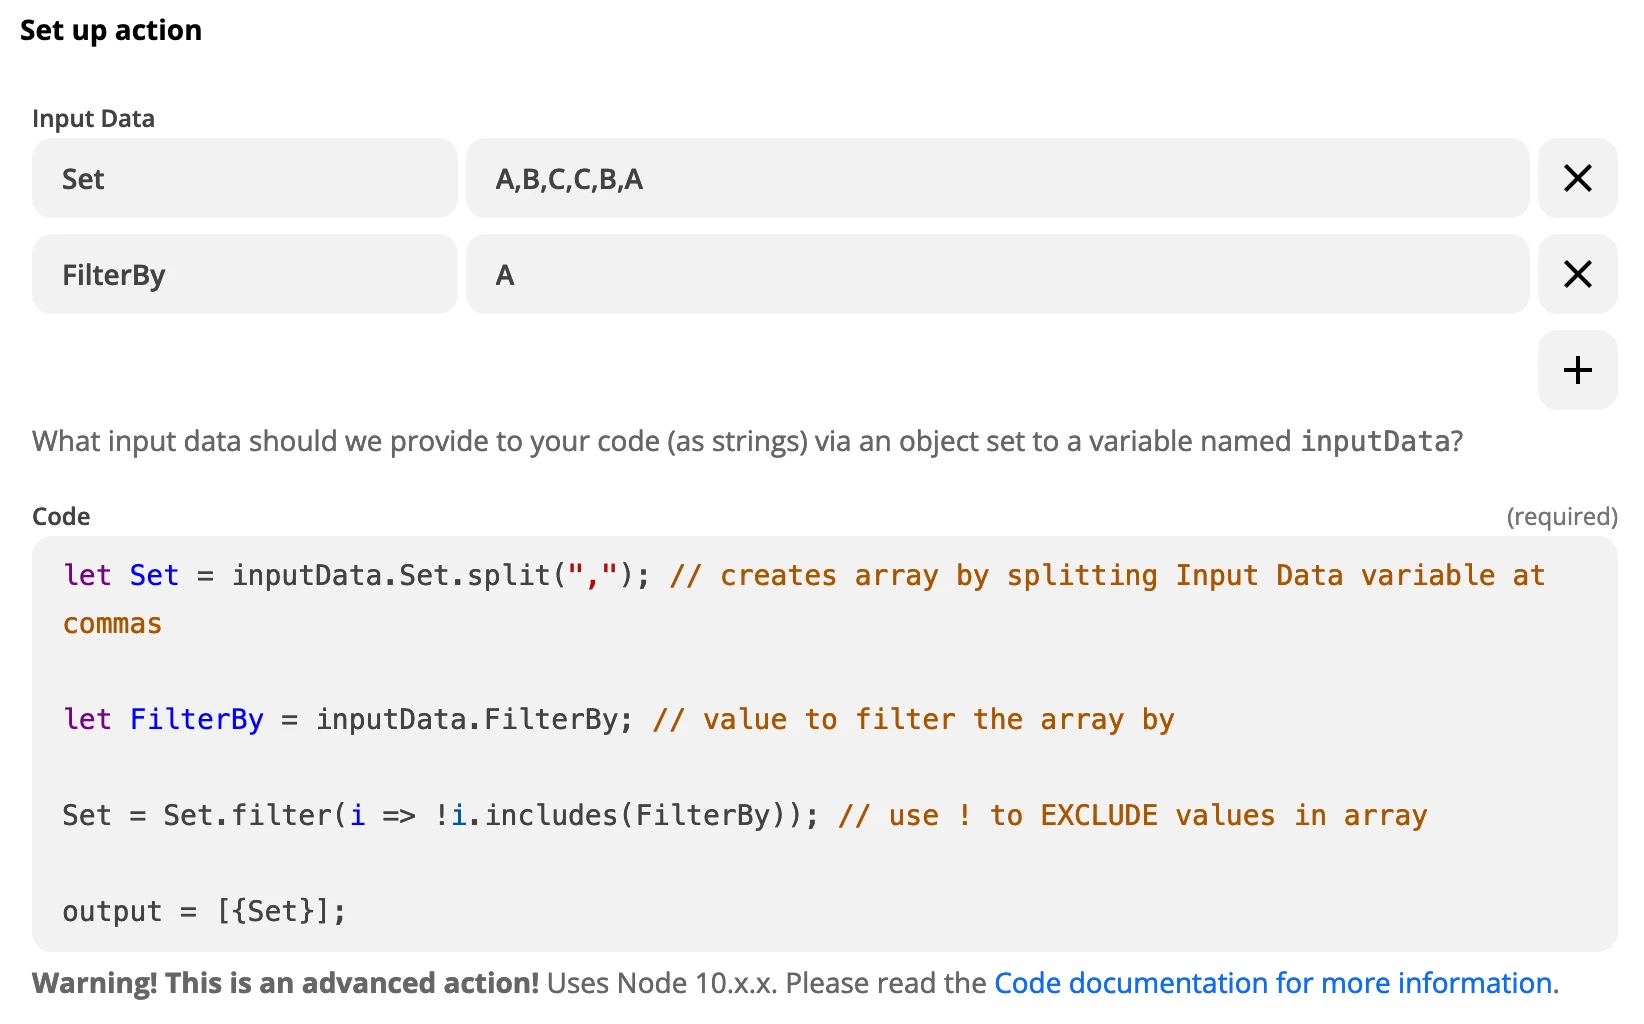Click the output = [{Set}] code line
Viewport: 1644px width, 1024px height.
click(204, 910)
